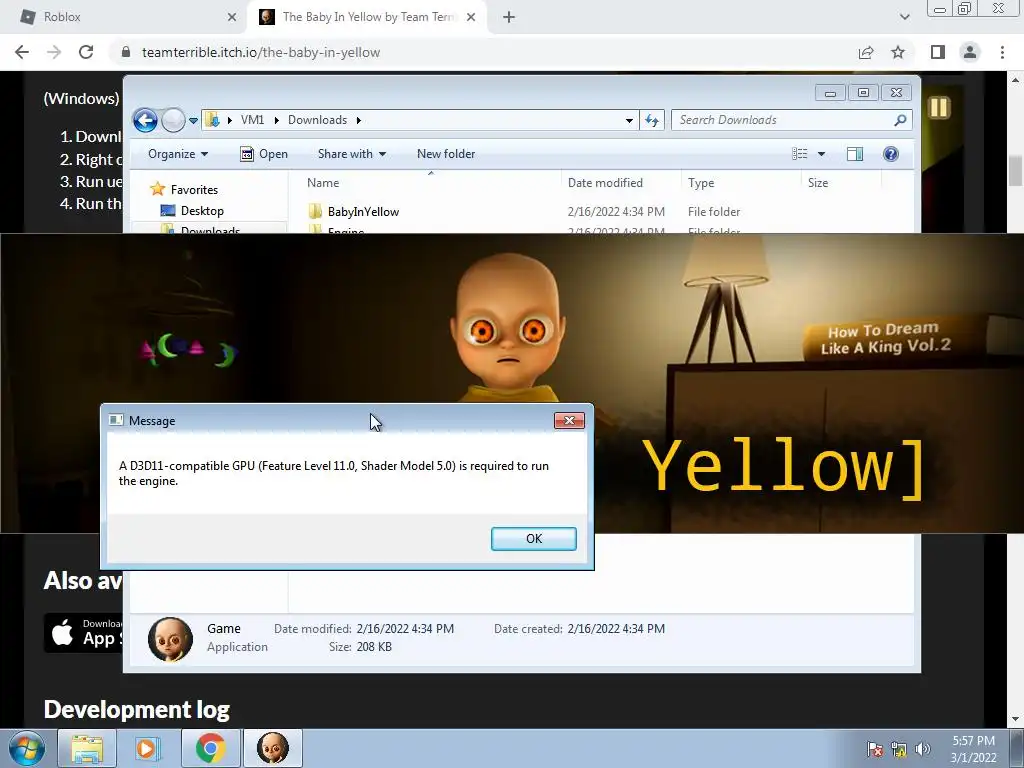The width and height of the screenshot is (1024, 768).
Task: Open Windows Explorer from taskbar
Action: click(87, 748)
